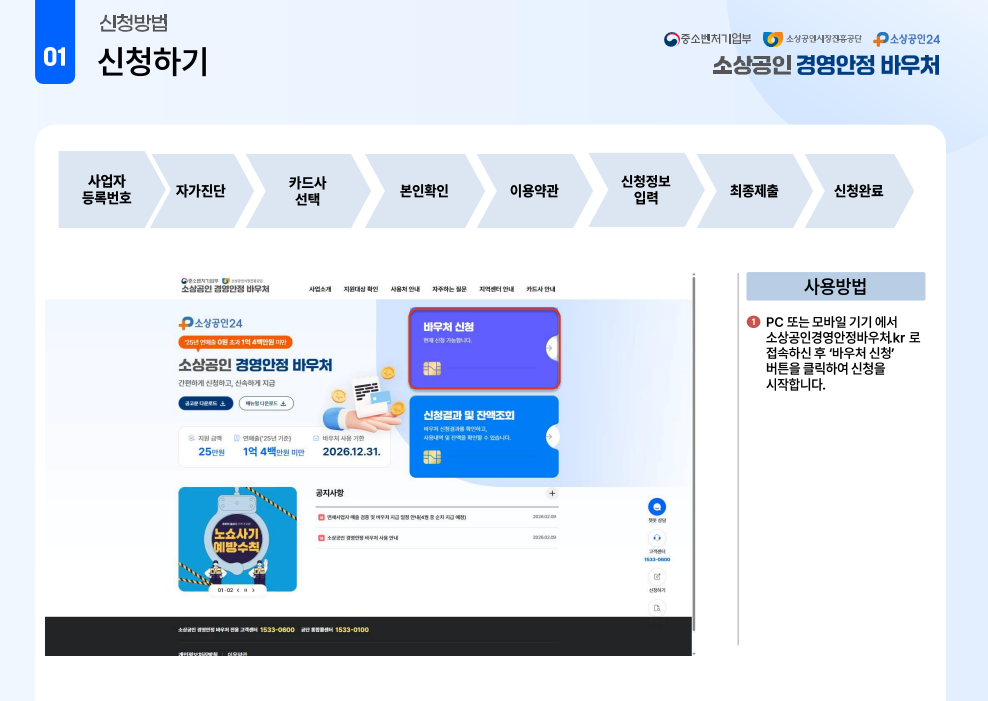Viewport: 988px width, 701px height.
Task: Click the 신청완료 step arrow
Action: 858,191
